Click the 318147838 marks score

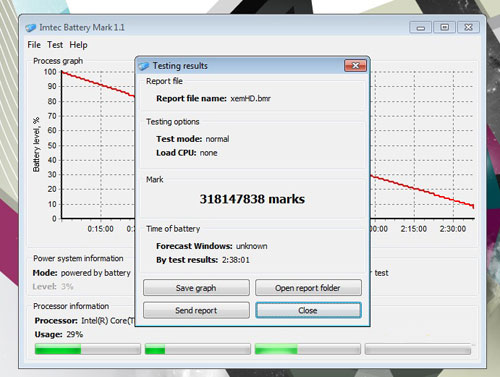(x=252, y=199)
